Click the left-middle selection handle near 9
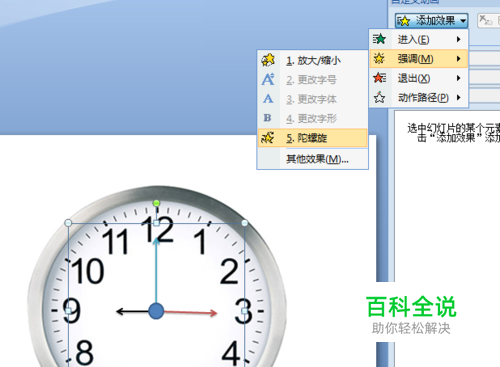This screenshot has height=367, width=500. [x=68, y=311]
